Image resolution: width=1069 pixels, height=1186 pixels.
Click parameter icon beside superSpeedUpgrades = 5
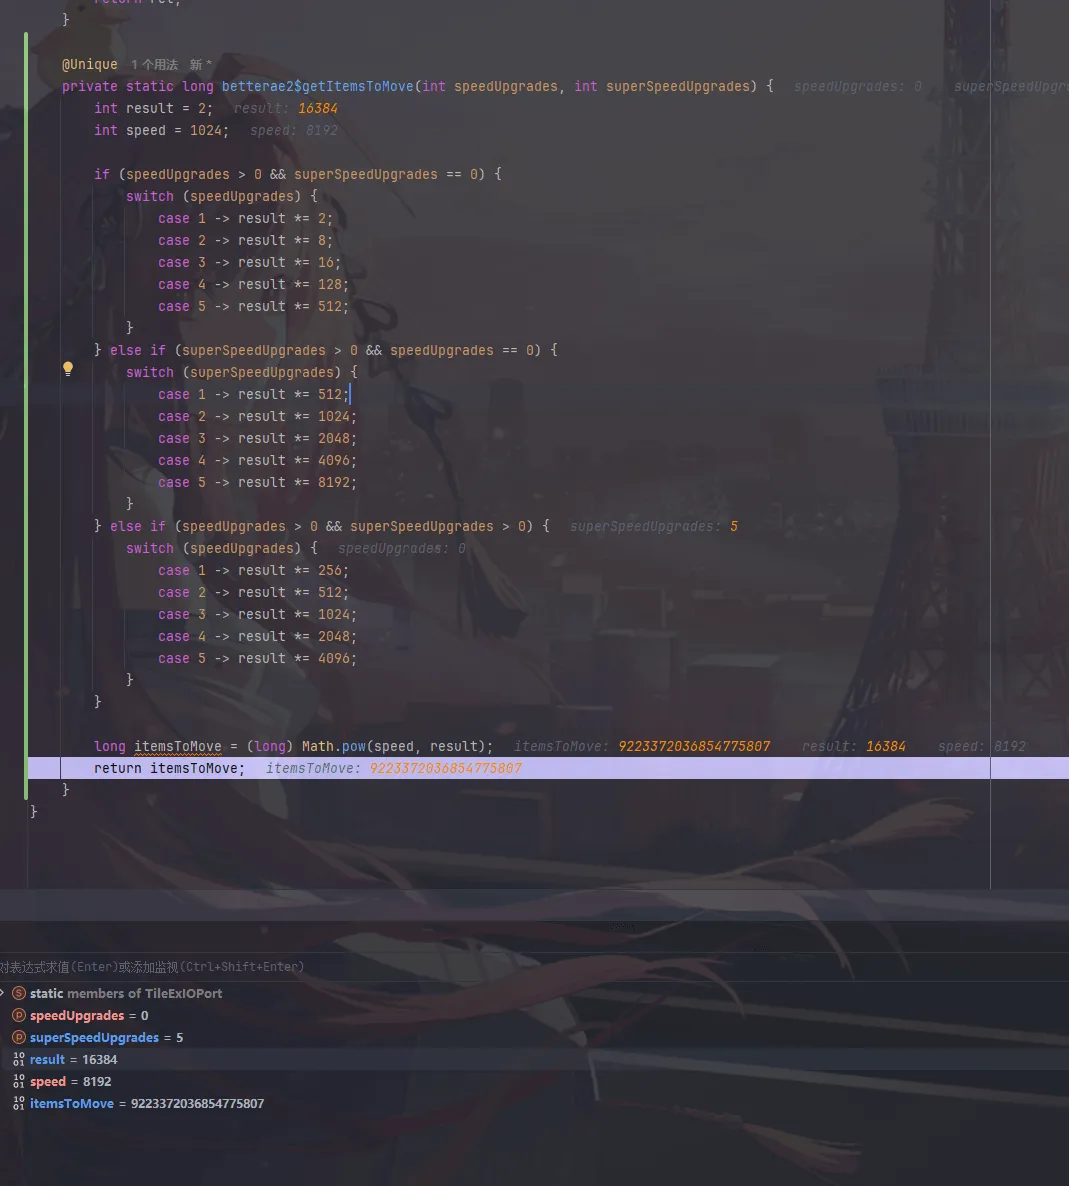[x=19, y=1037]
